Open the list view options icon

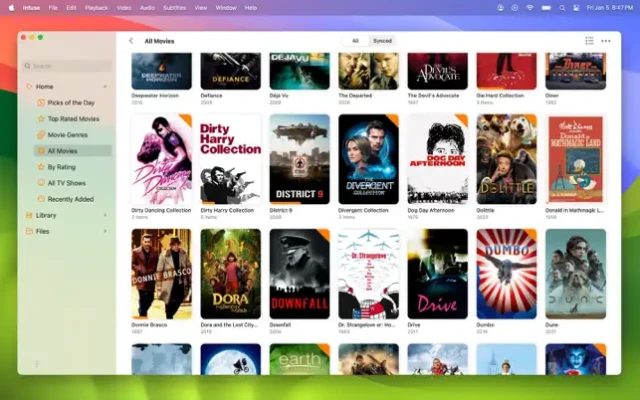pyautogui.click(x=589, y=41)
